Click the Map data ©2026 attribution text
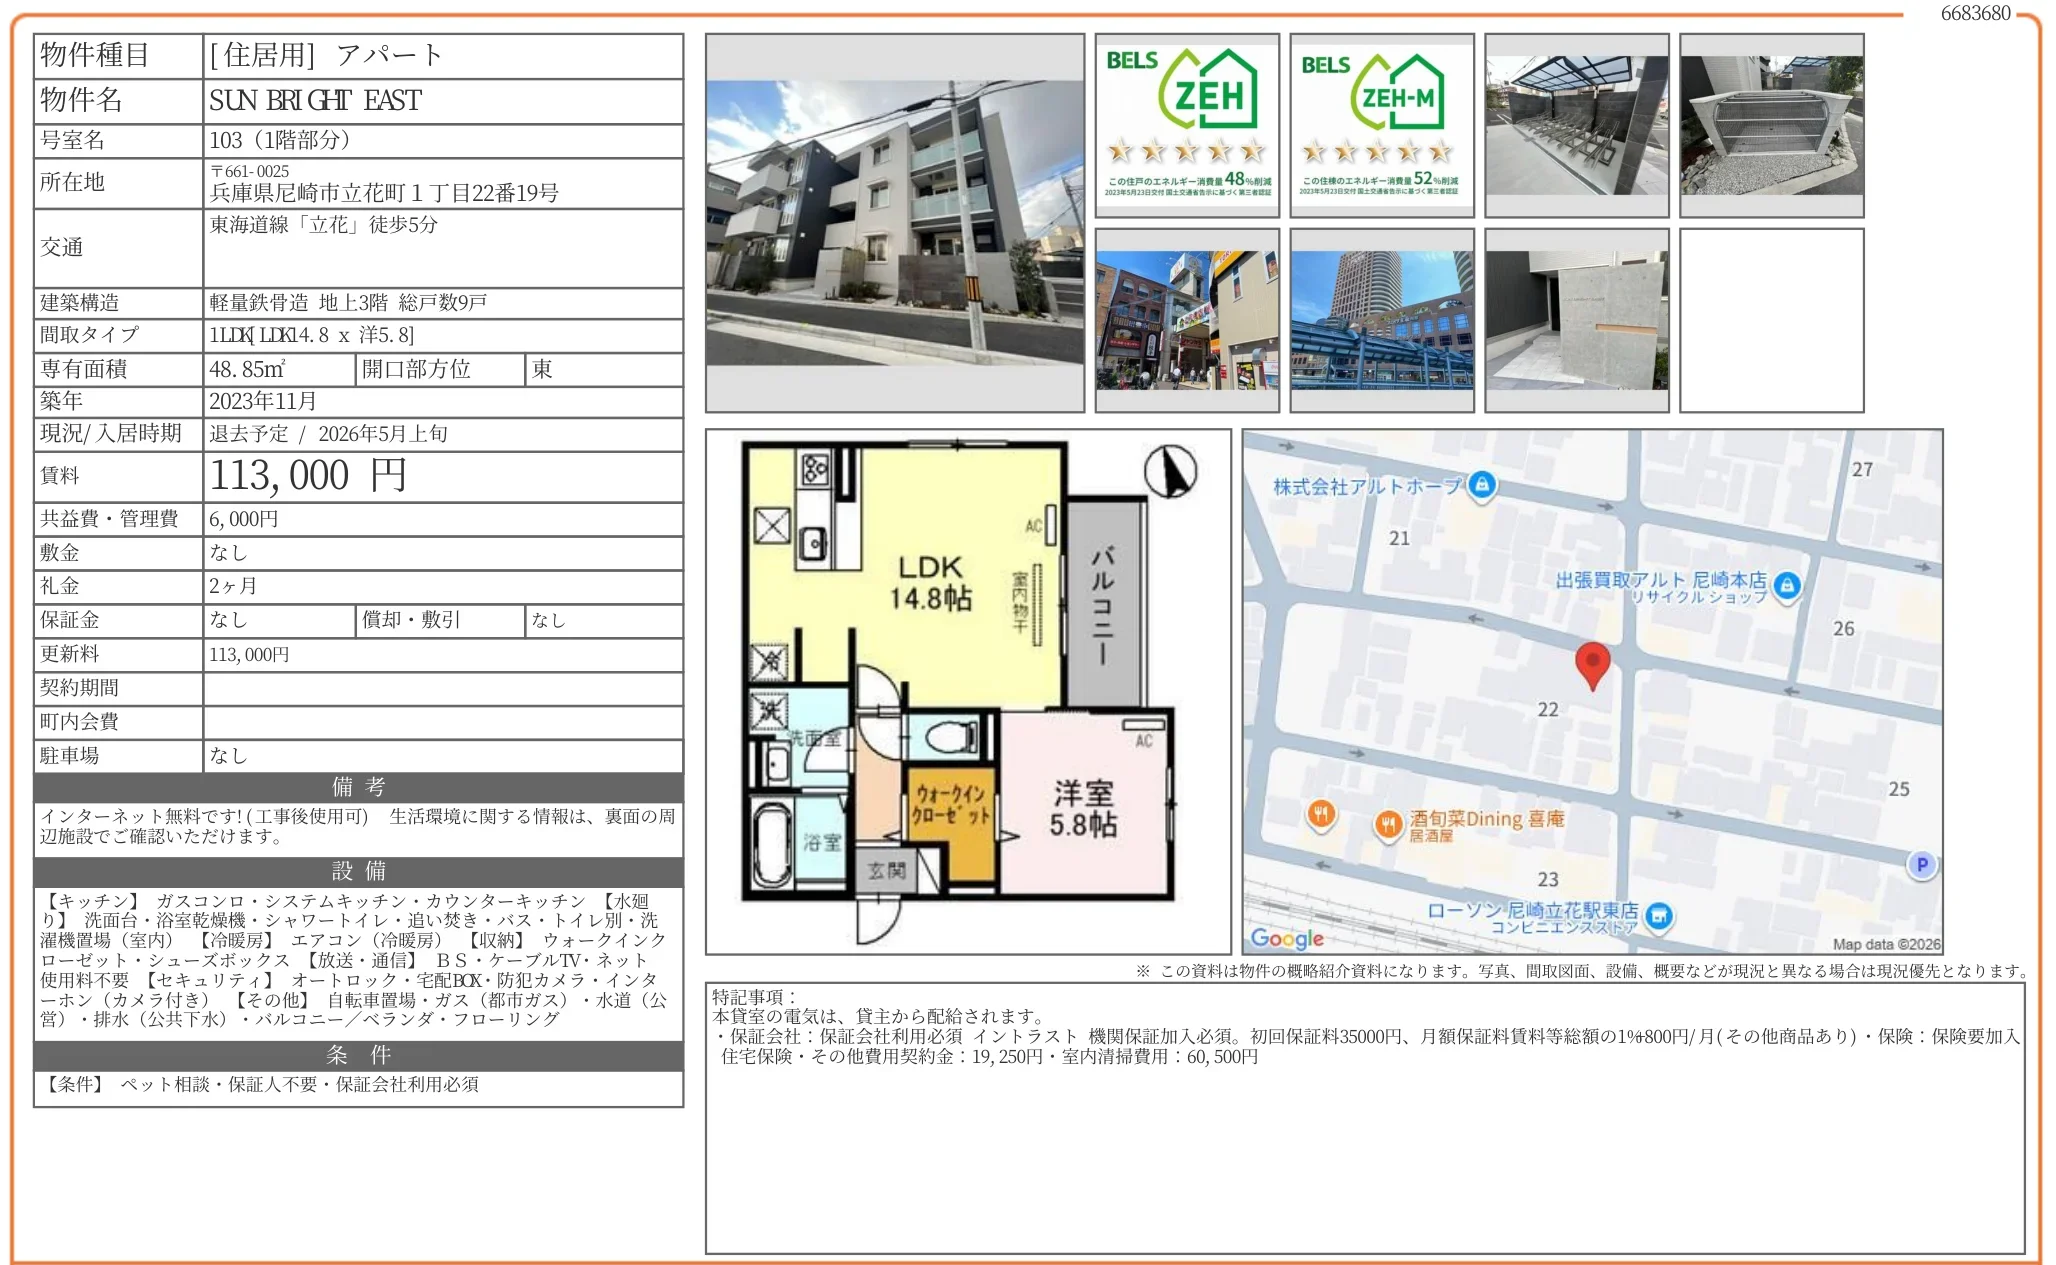Screen dimensions: 2056x1265 click(1885, 944)
